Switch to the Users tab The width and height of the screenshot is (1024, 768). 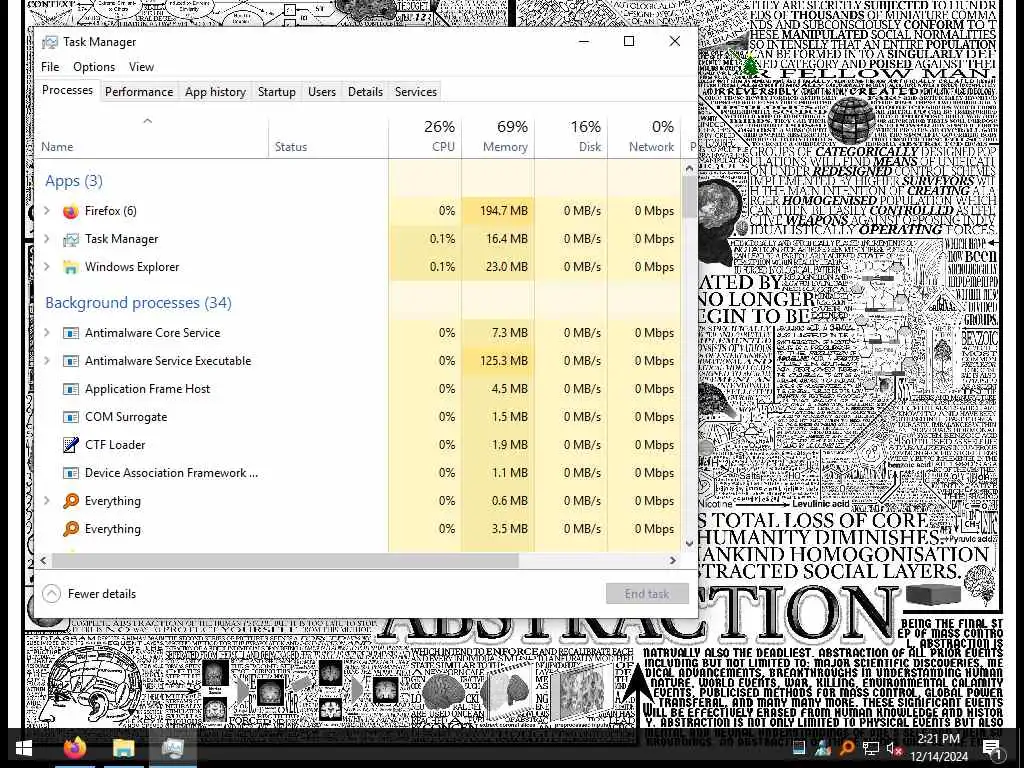tap(322, 92)
